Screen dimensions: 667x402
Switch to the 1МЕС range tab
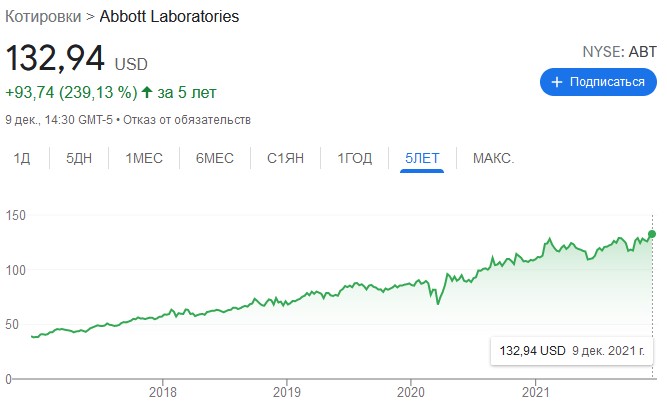click(x=144, y=158)
